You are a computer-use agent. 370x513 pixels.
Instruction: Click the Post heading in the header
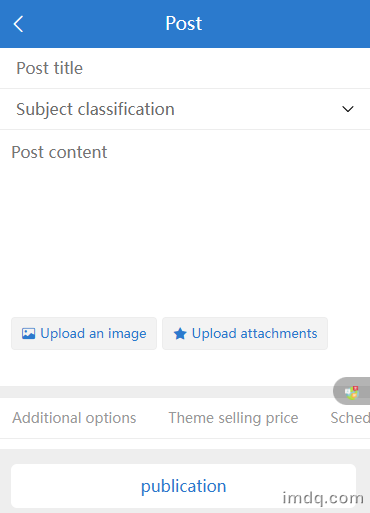pyautogui.click(x=184, y=24)
